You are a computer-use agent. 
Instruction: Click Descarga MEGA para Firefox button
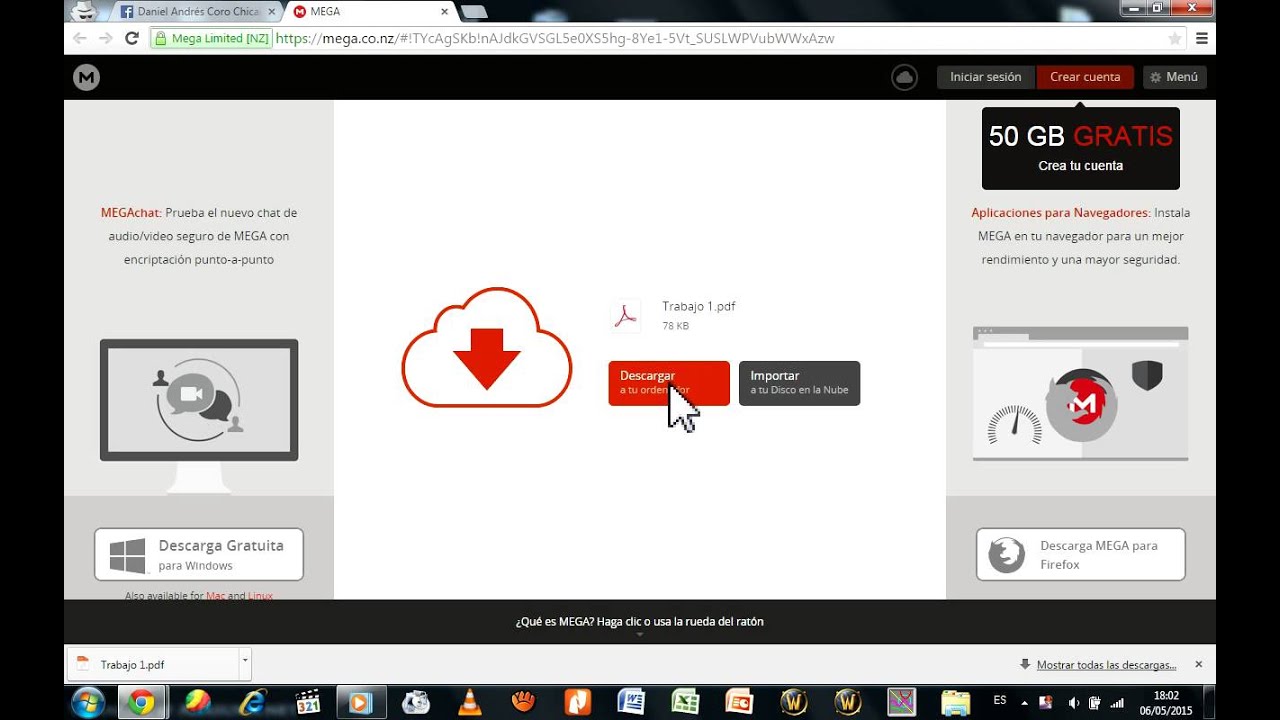1081,555
